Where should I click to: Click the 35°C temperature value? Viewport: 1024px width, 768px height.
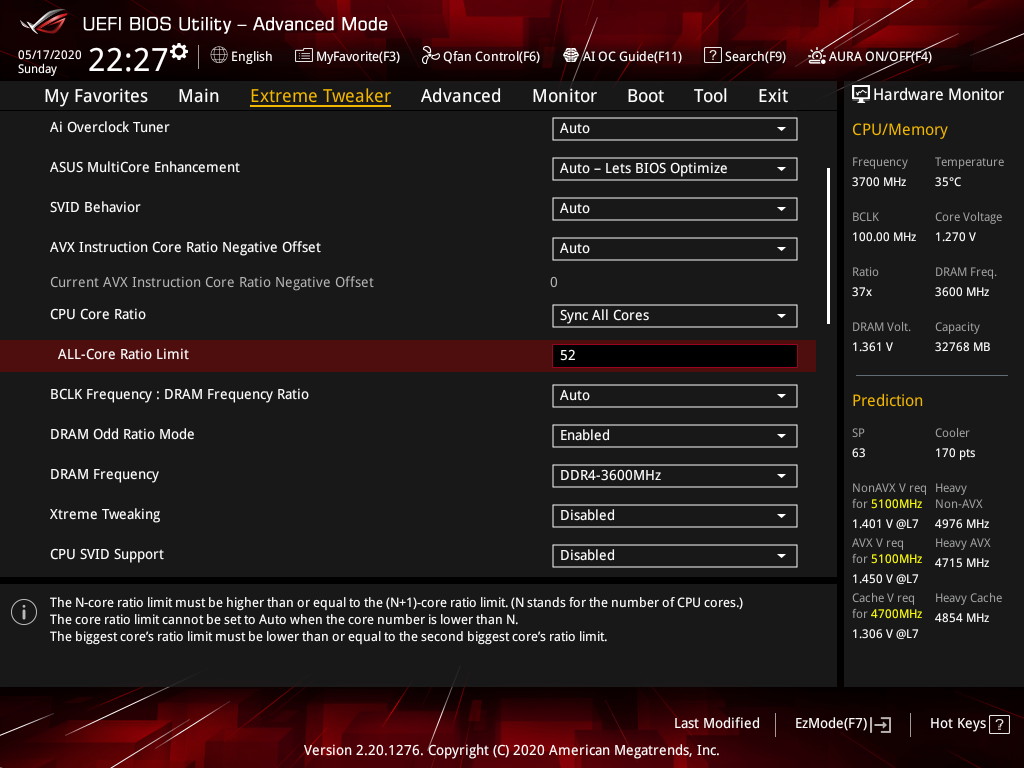[x=948, y=182]
